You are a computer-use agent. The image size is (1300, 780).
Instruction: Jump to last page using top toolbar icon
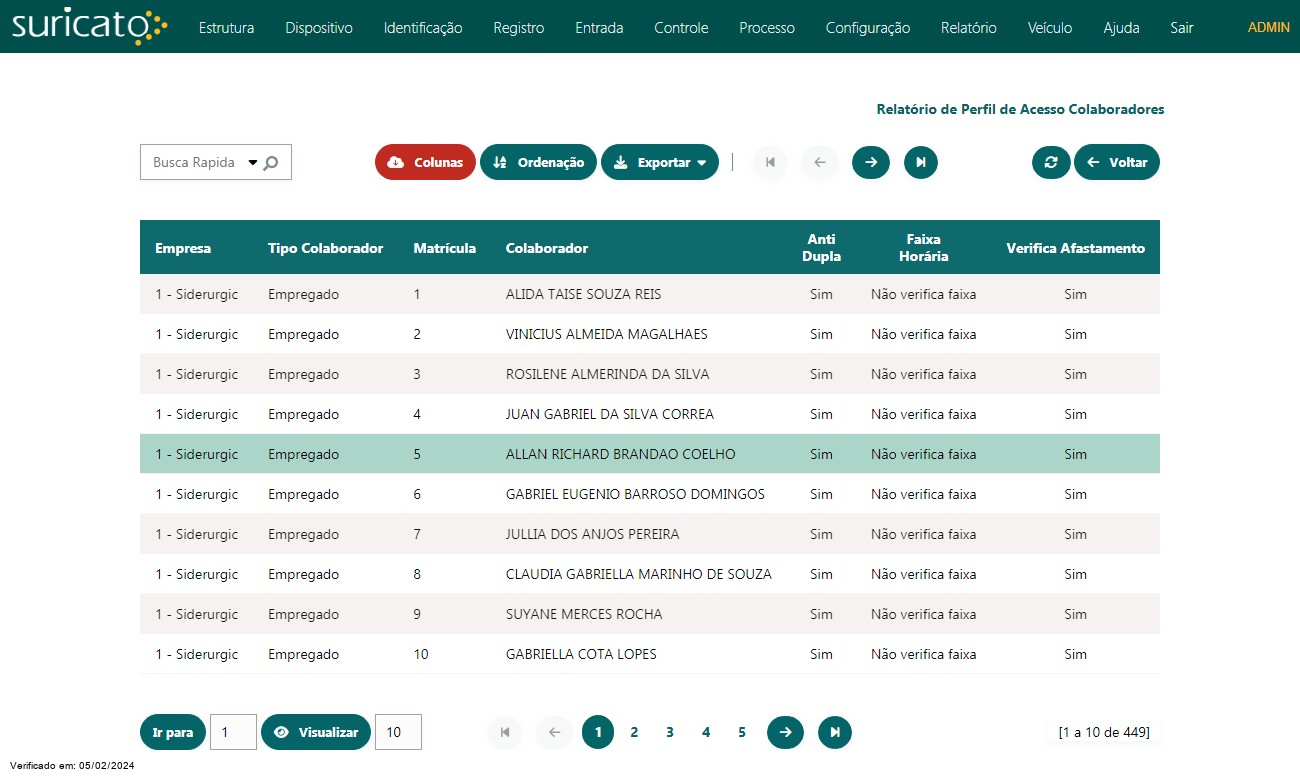pyautogui.click(x=920, y=162)
